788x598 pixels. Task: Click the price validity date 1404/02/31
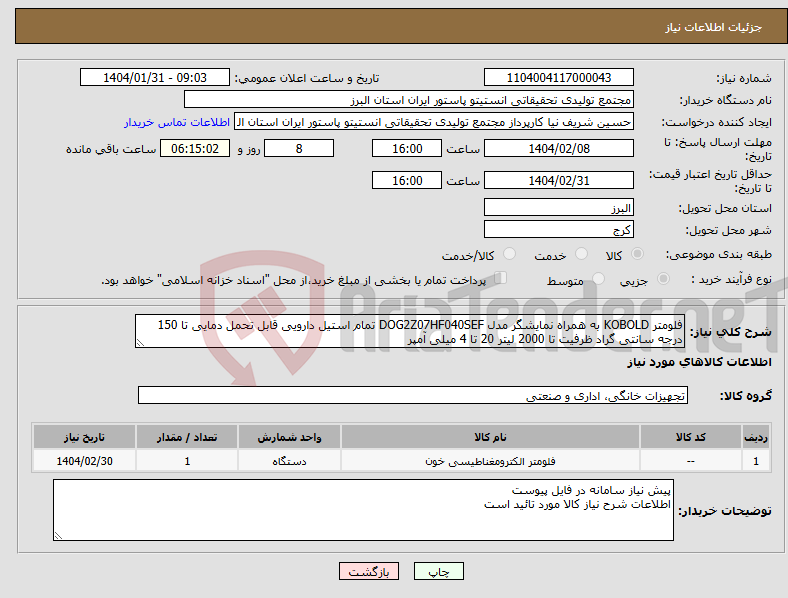tap(558, 180)
